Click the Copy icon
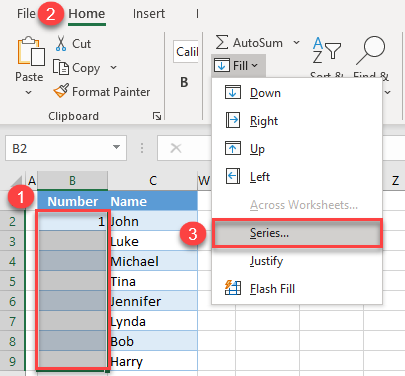Screen dimensions: 405x376 pos(61,67)
